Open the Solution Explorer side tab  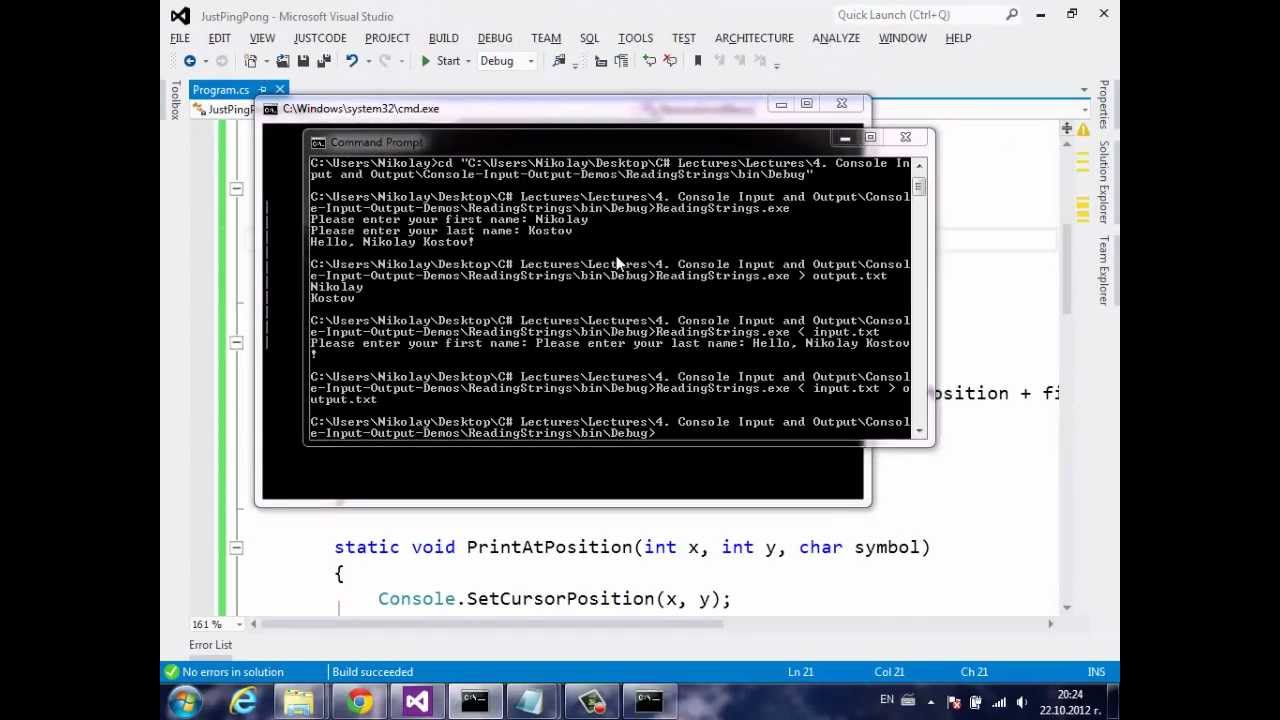[1104, 182]
